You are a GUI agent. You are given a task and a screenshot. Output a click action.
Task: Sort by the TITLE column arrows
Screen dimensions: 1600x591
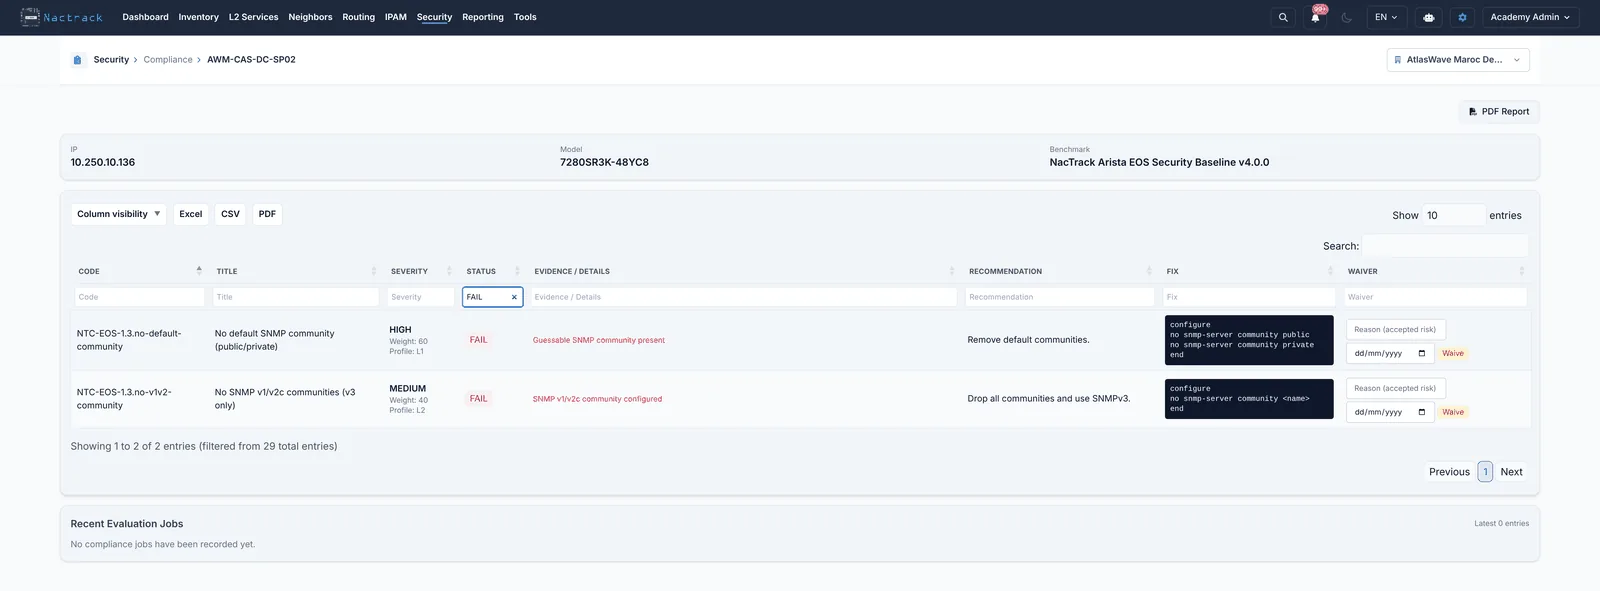click(x=374, y=271)
